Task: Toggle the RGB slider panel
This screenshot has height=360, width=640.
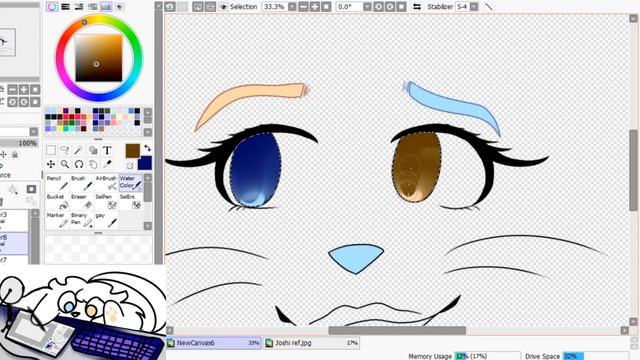Action: (x=65, y=7)
